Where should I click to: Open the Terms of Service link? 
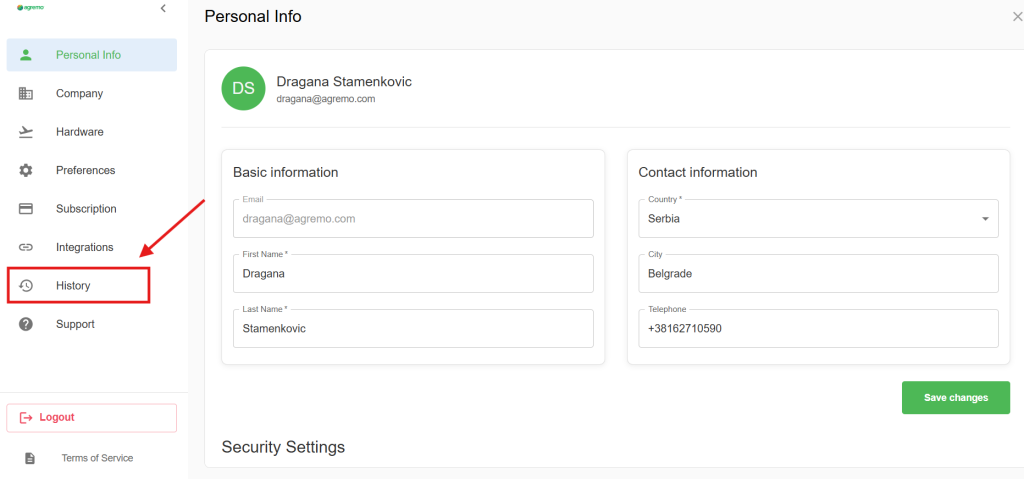[x=97, y=458]
